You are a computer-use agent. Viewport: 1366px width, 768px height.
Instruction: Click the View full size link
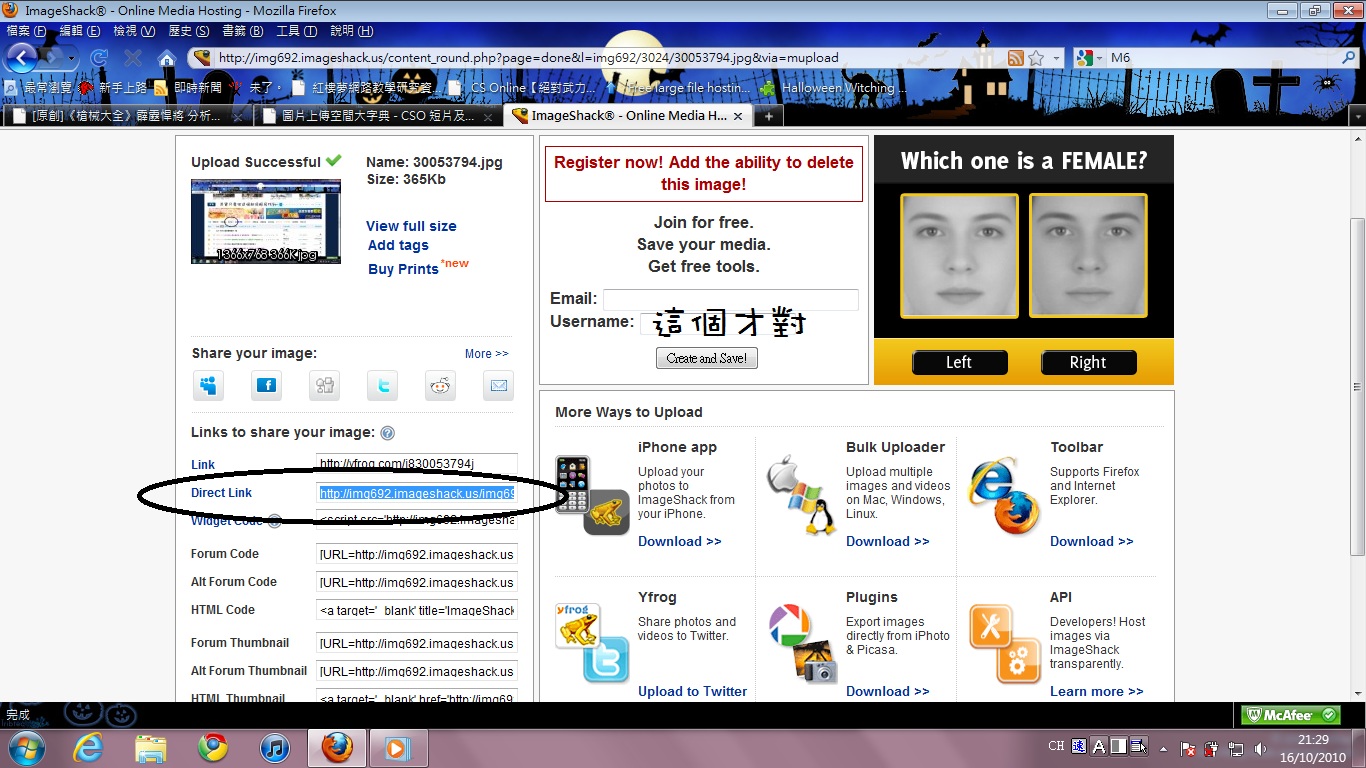click(411, 226)
